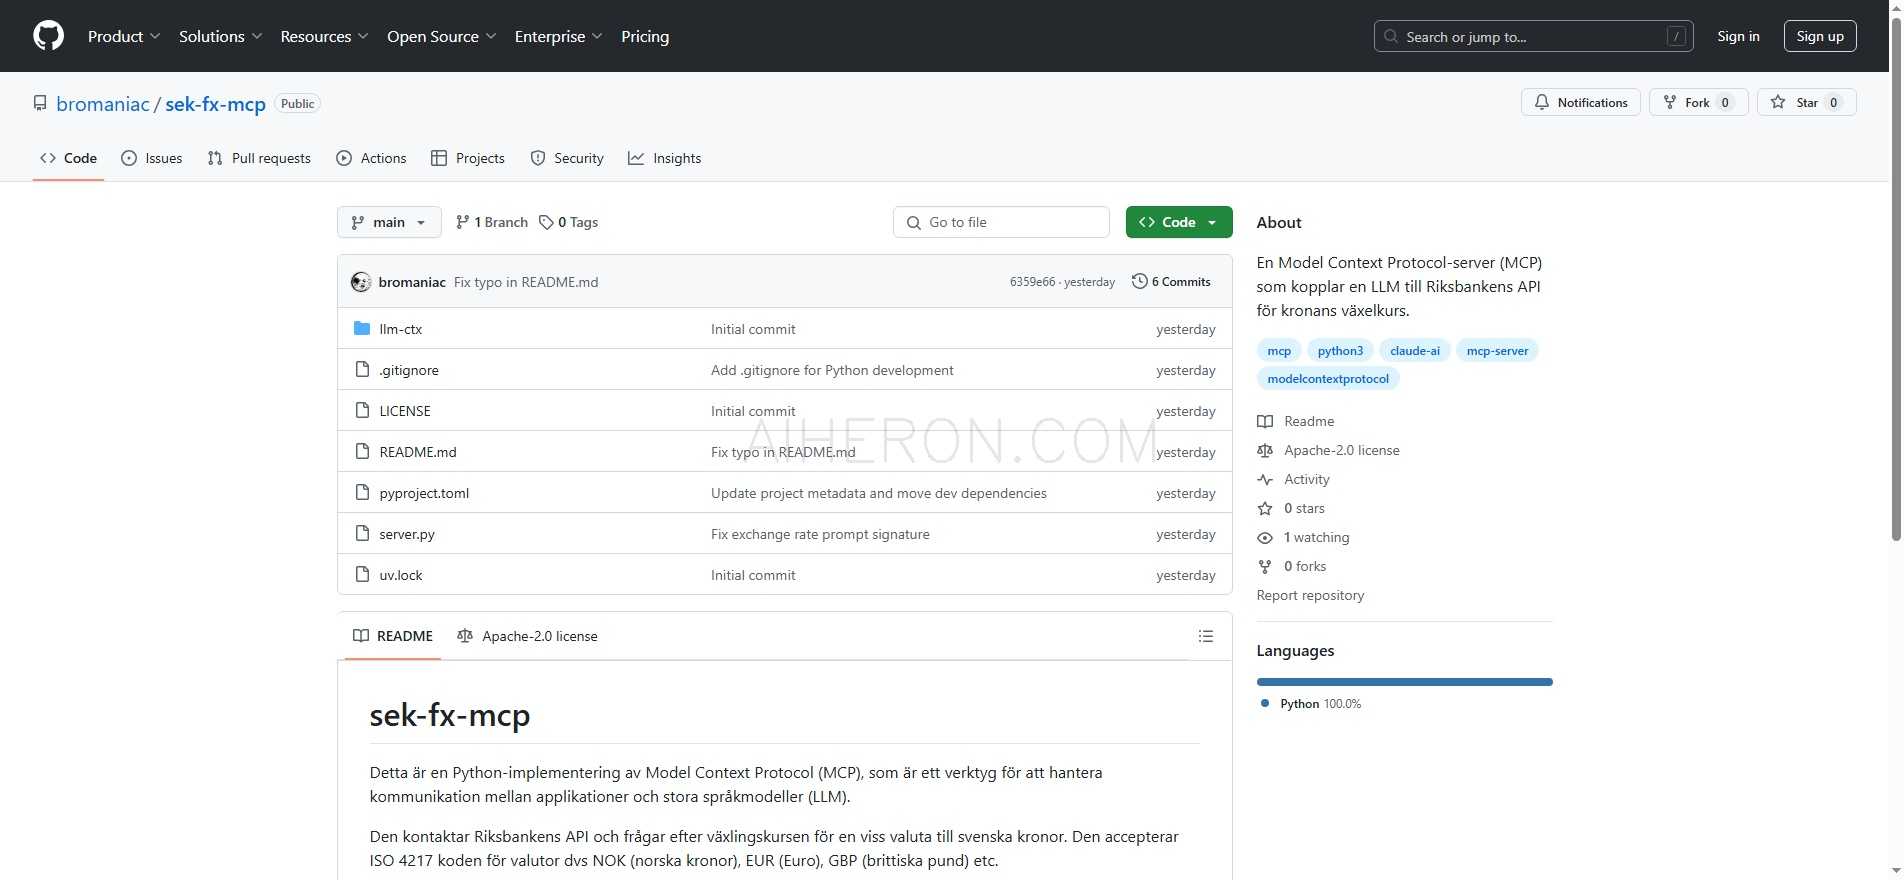The width and height of the screenshot is (1904, 880).
Task: Open the bromaniac avatar in commit bar
Action: (361, 282)
